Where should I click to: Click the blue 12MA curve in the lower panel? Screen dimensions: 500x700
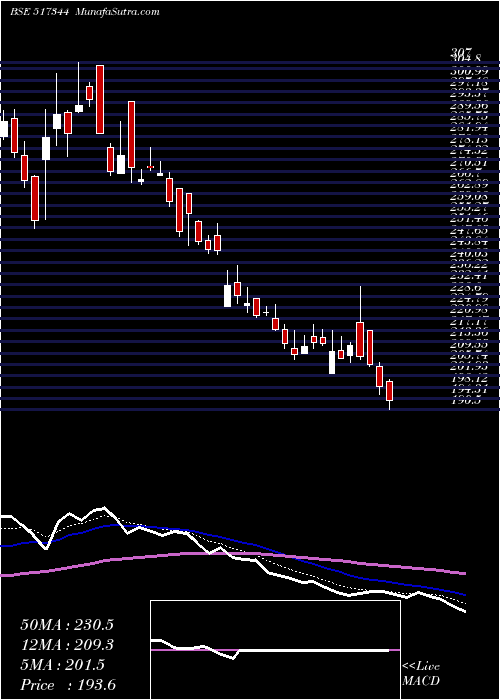coord(232,539)
